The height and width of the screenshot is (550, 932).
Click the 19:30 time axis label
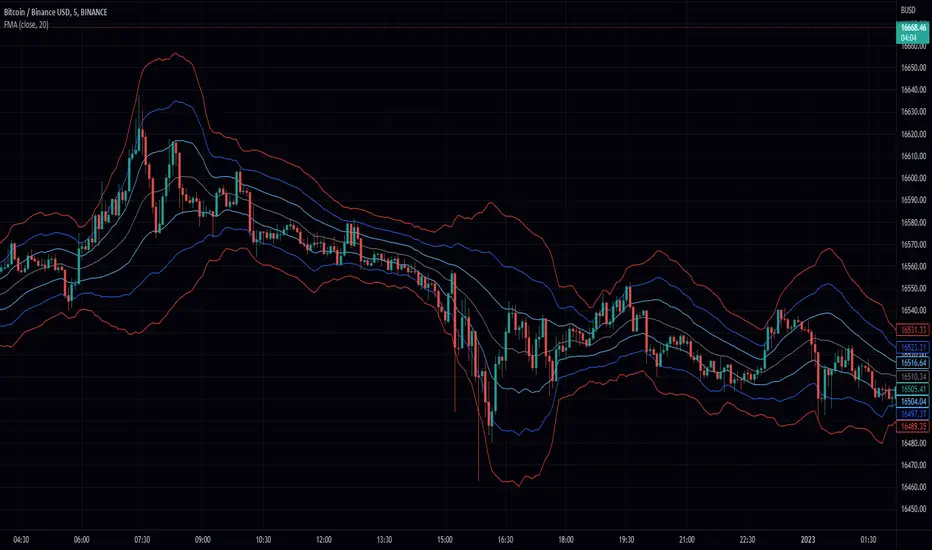point(626,540)
